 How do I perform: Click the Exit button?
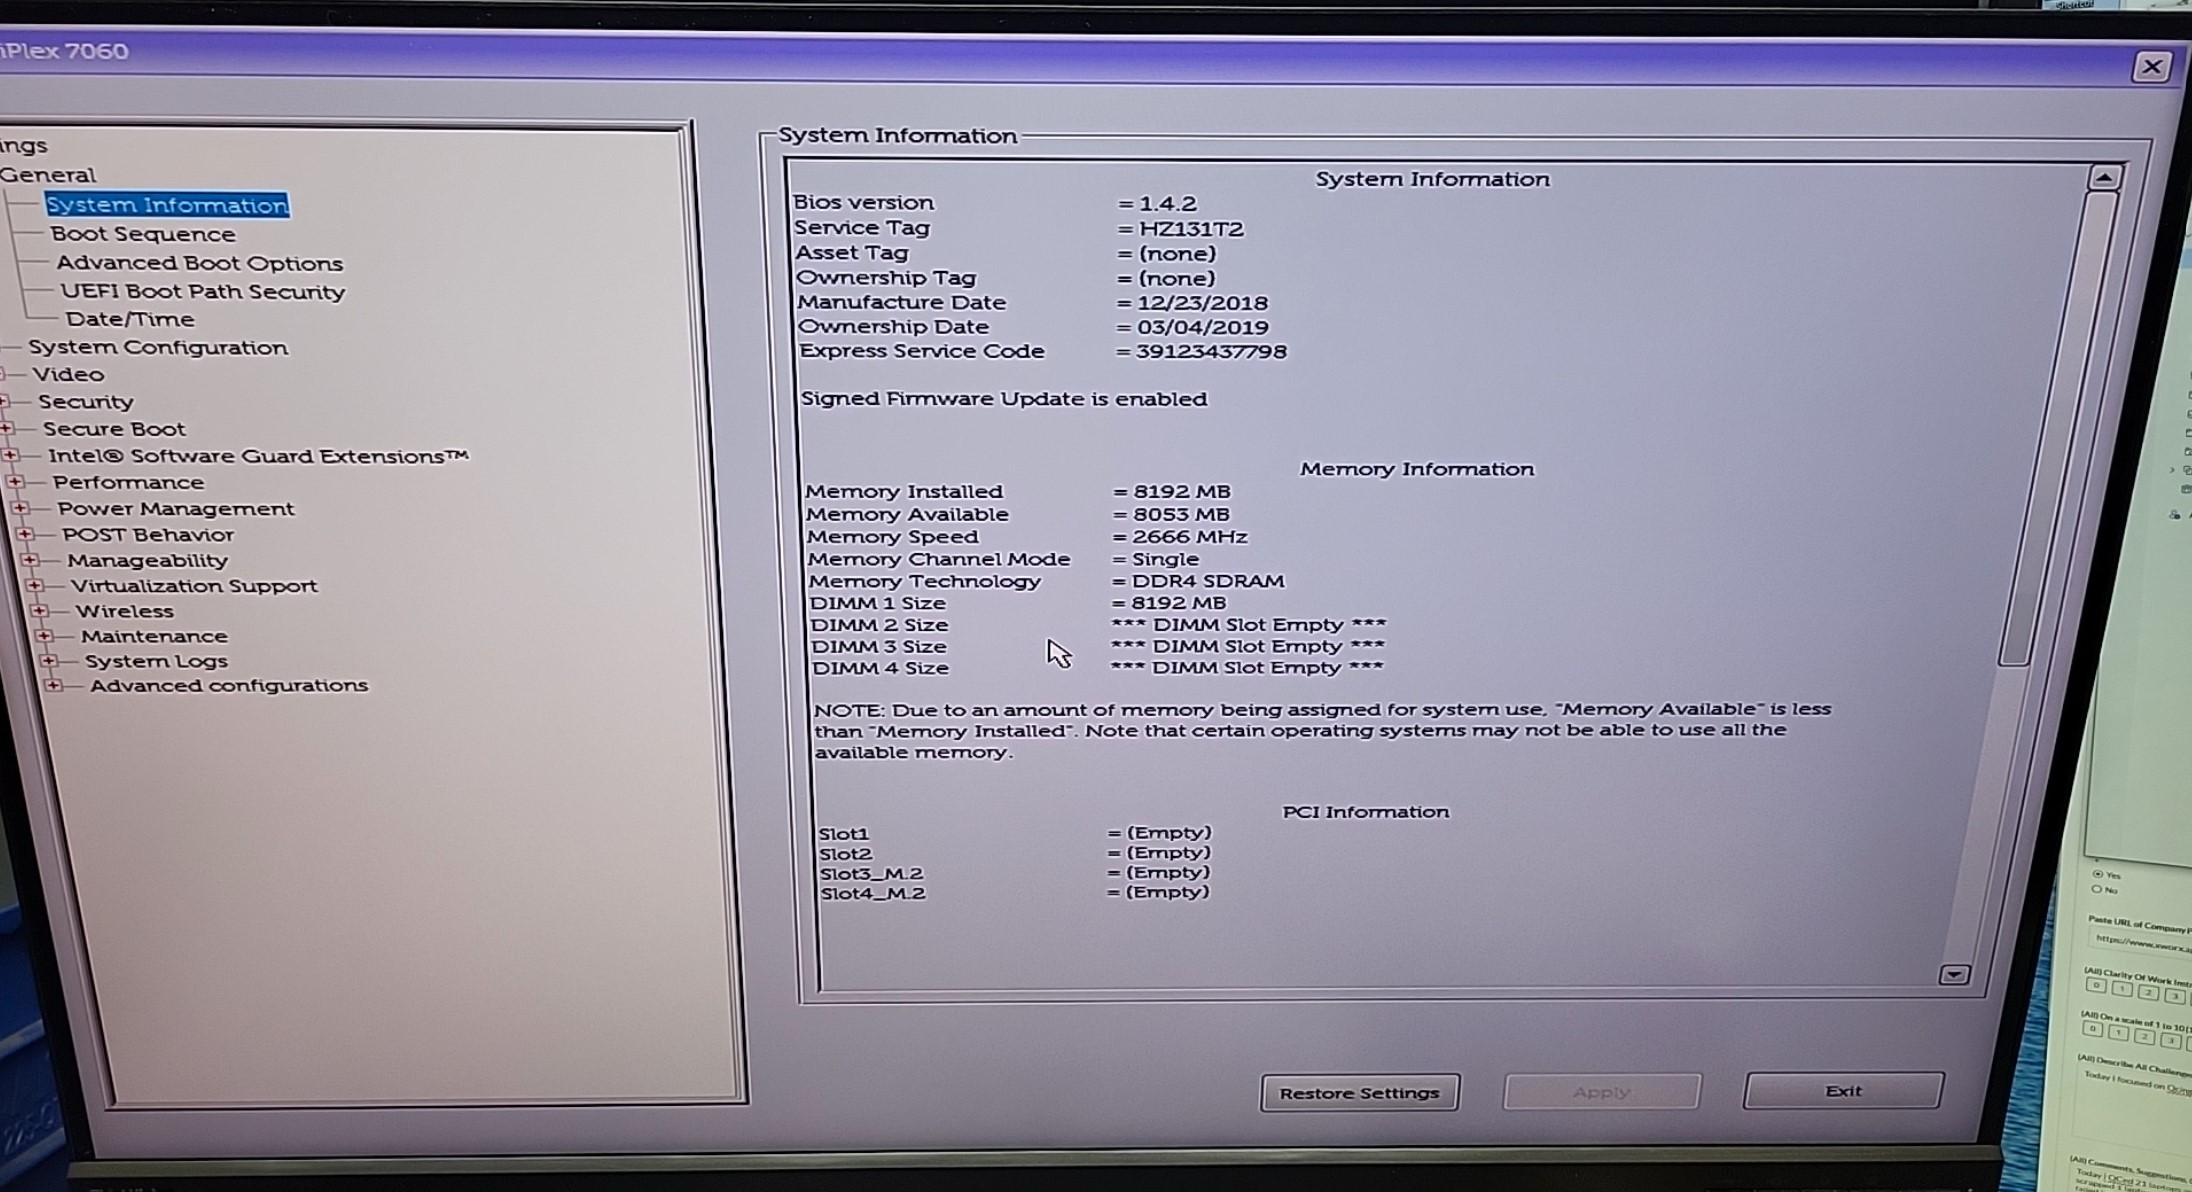1843,1091
